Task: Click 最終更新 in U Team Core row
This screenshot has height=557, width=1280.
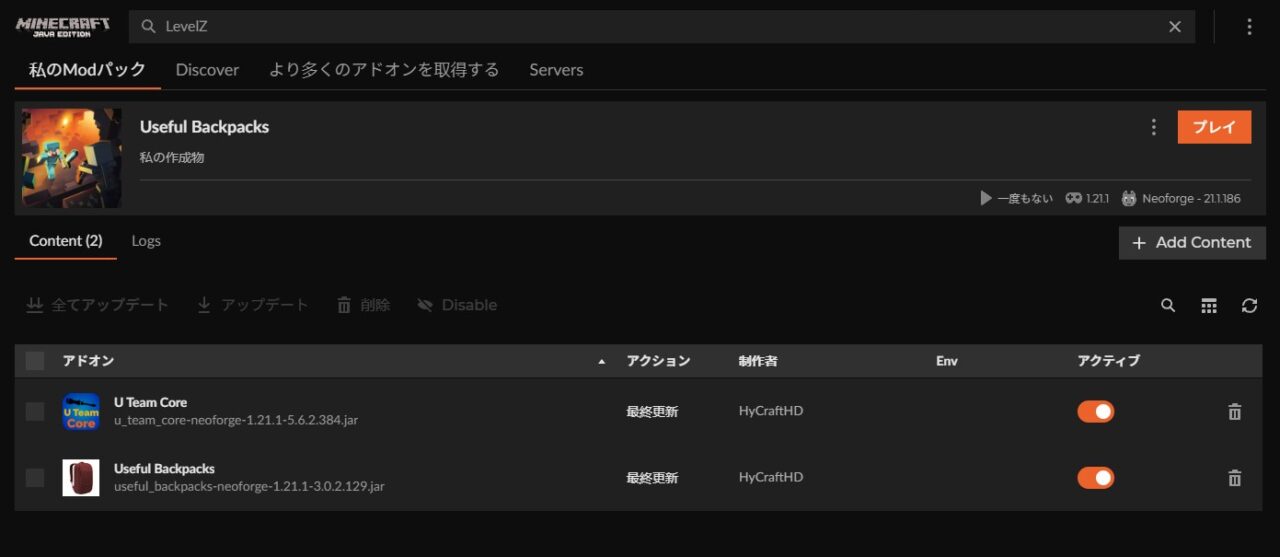Action: point(652,411)
